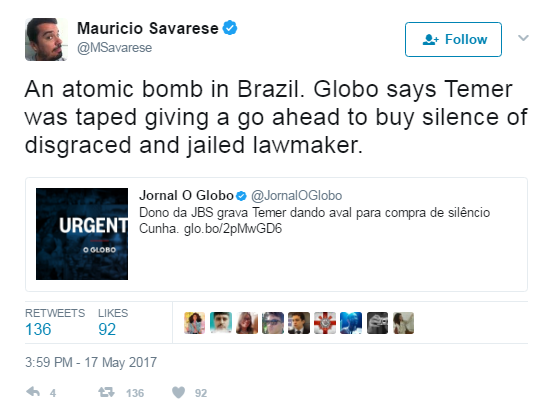Open Mauricio Savarese's profile photo
This screenshot has height=414, width=552.
click(x=46, y=39)
